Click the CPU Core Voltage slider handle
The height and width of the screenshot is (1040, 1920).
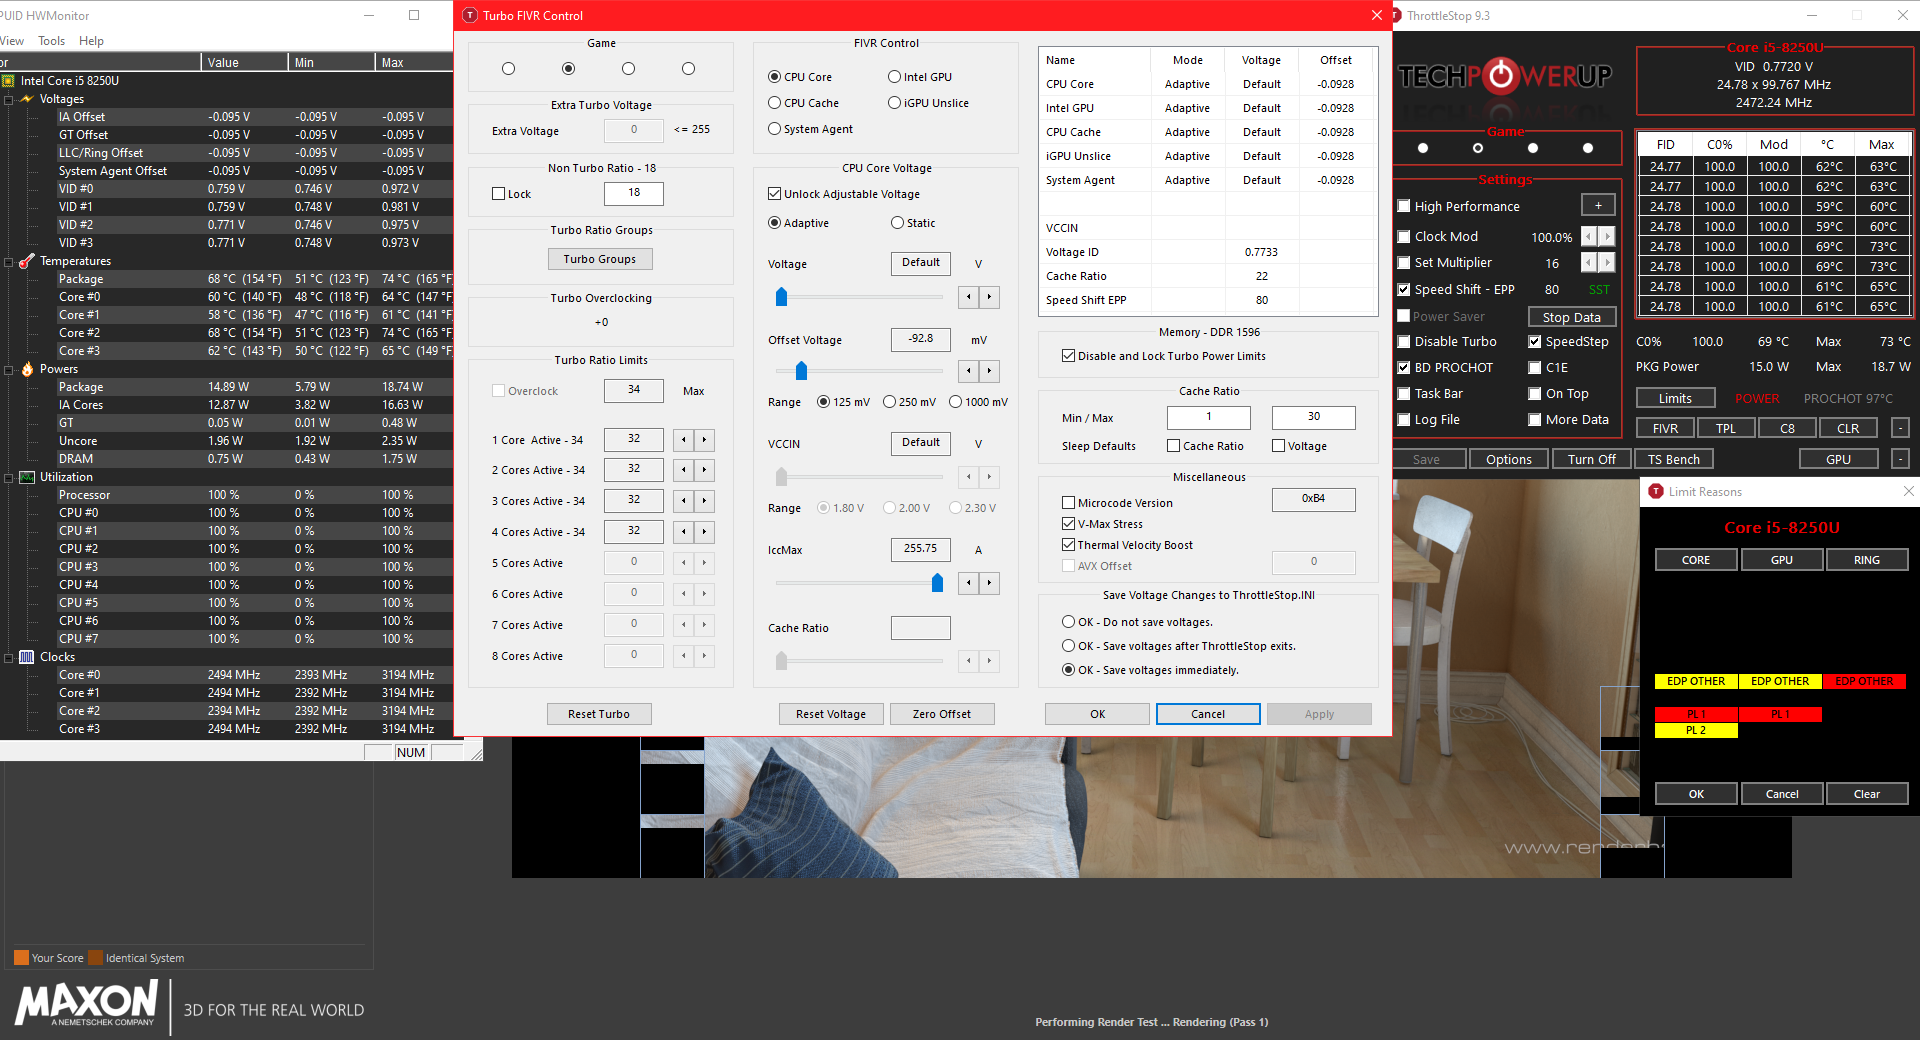[782, 297]
